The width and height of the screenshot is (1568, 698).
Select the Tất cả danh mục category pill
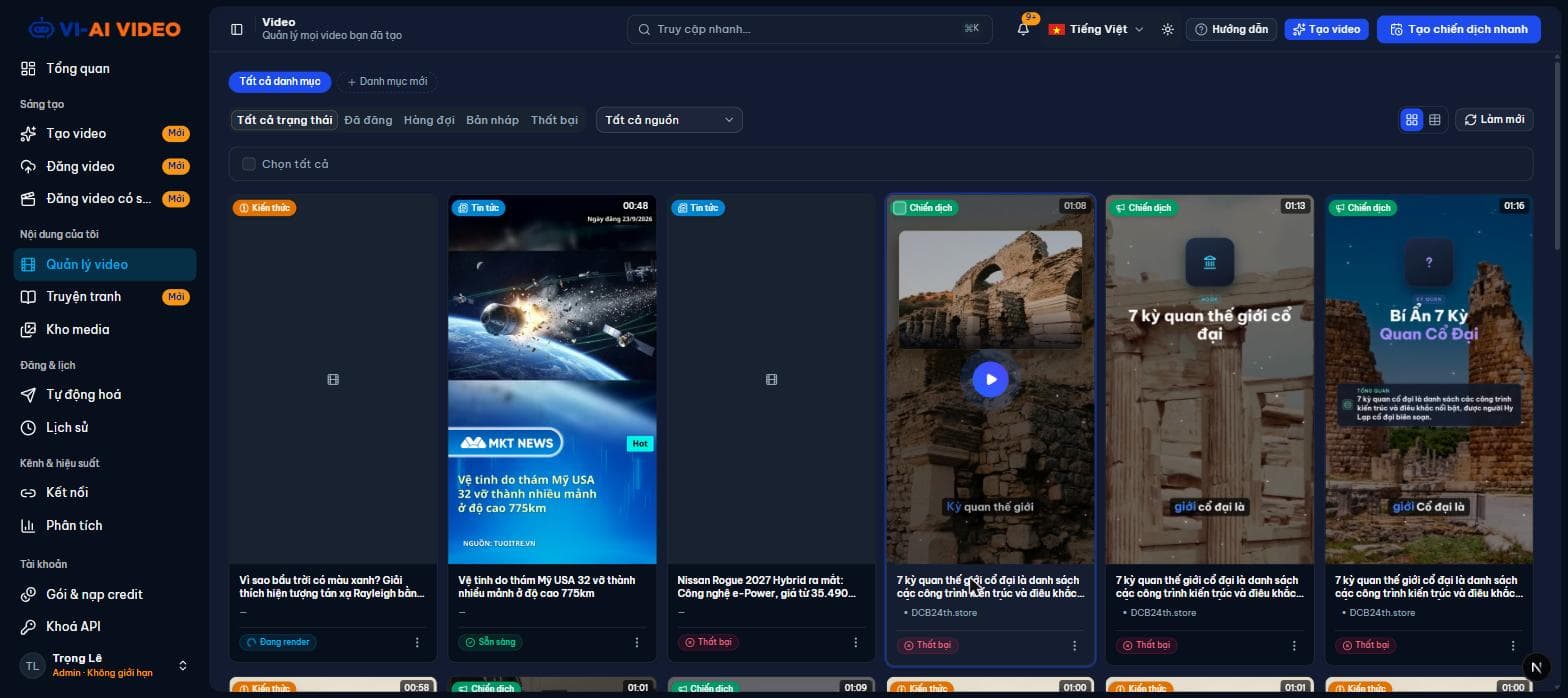point(280,81)
